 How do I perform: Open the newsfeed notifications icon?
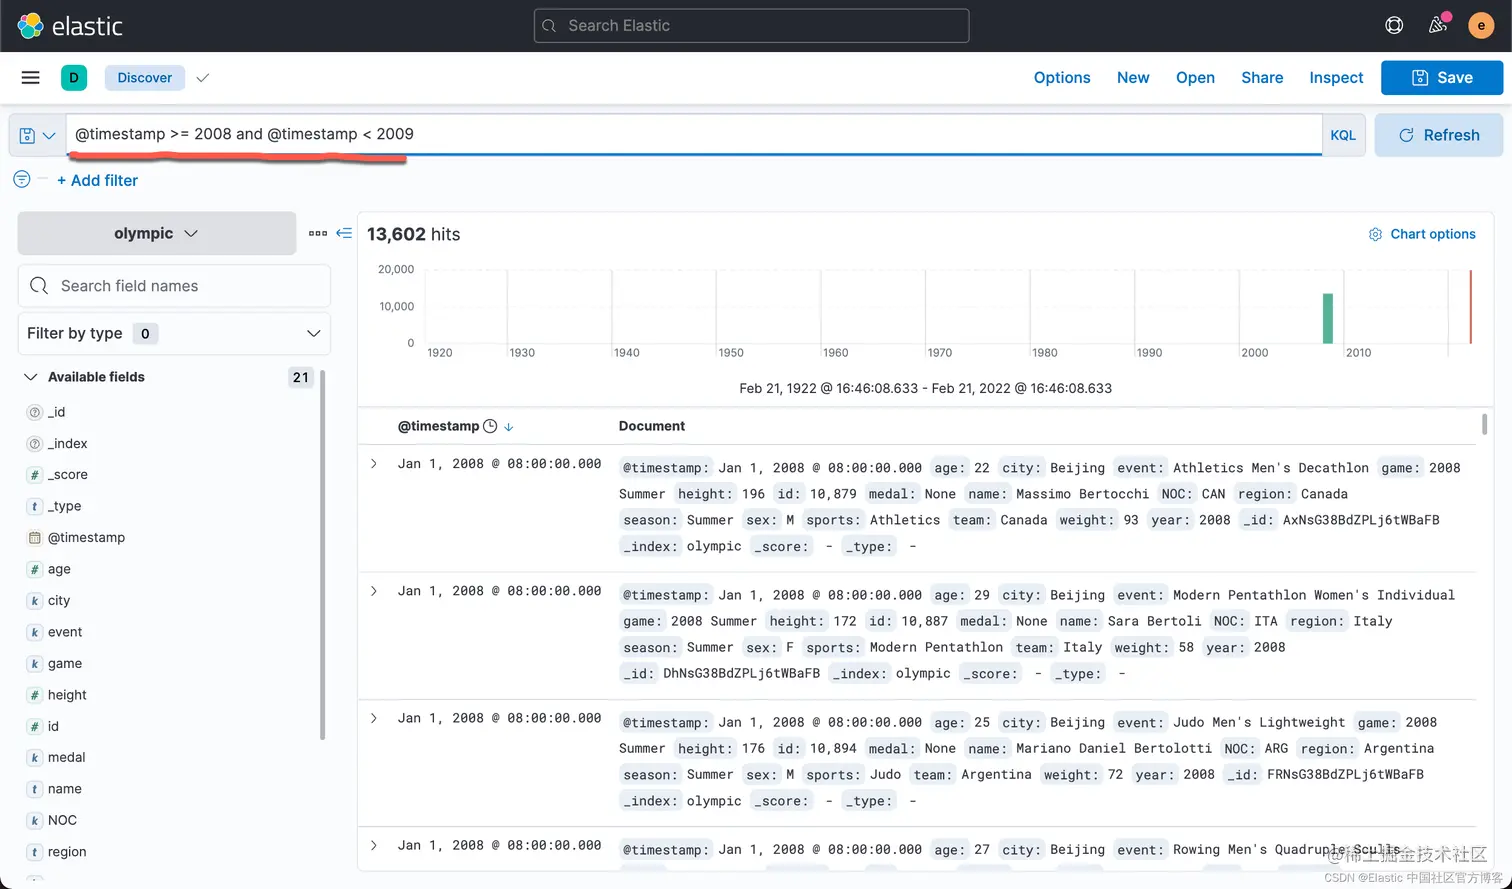(1438, 26)
